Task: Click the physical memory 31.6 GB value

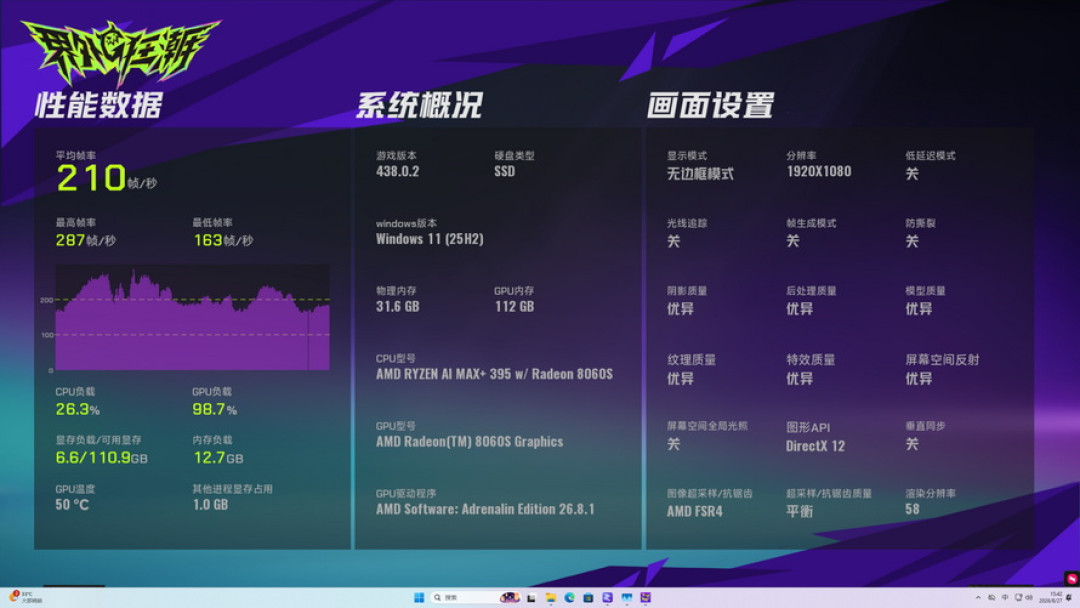Action: click(397, 306)
